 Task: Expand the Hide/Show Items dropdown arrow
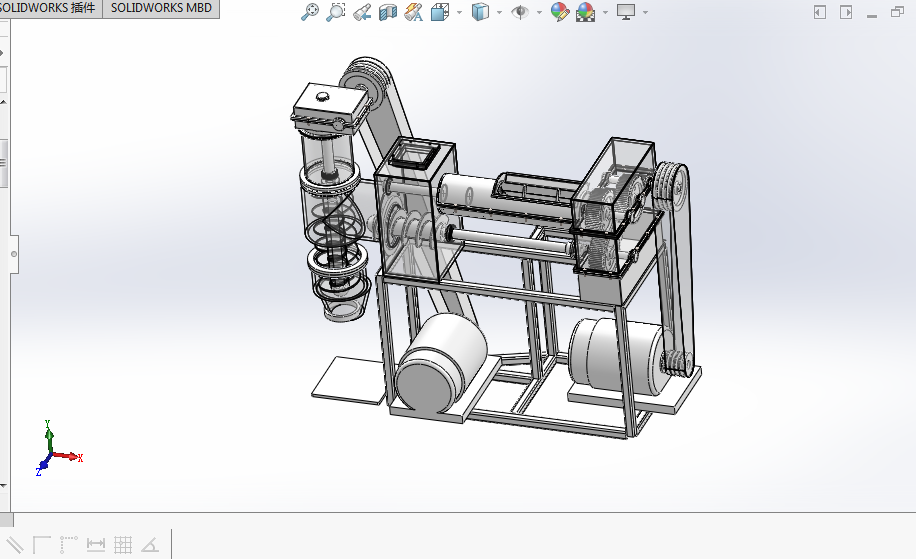(x=539, y=12)
